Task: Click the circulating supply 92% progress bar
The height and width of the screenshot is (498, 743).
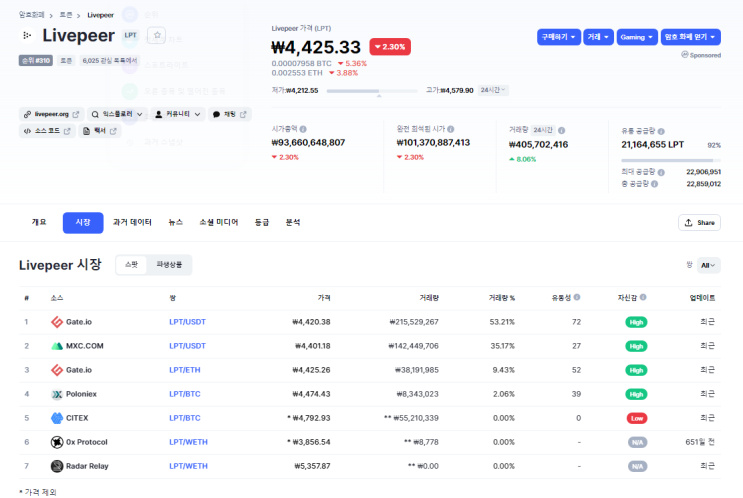Action: click(x=671, y=161)
